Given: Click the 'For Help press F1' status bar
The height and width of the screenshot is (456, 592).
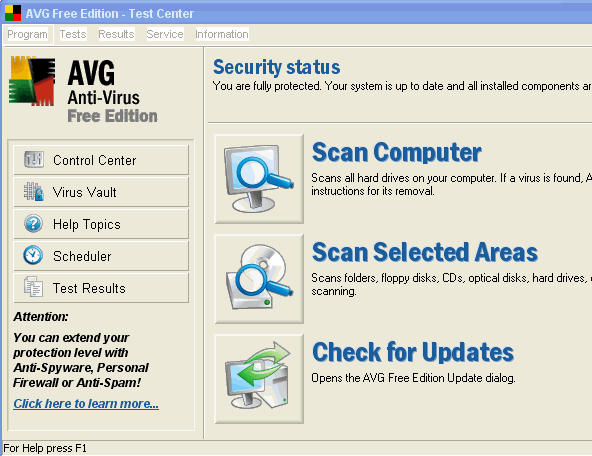Looking at the screenshot, I should [x=45, y=448].
